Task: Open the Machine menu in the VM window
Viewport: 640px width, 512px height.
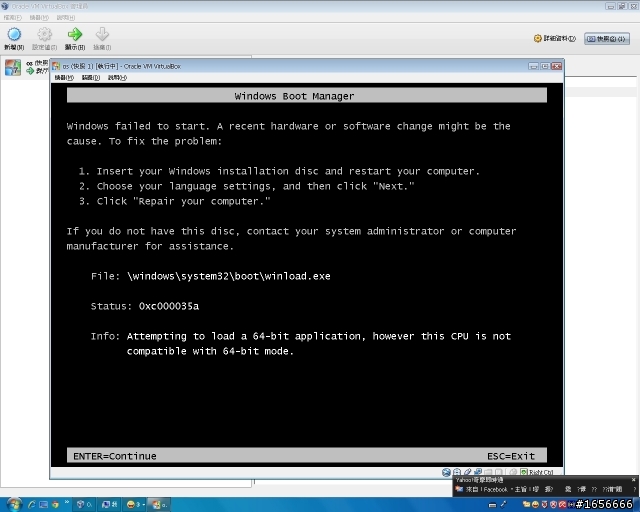Action: (x=64, y=78)
